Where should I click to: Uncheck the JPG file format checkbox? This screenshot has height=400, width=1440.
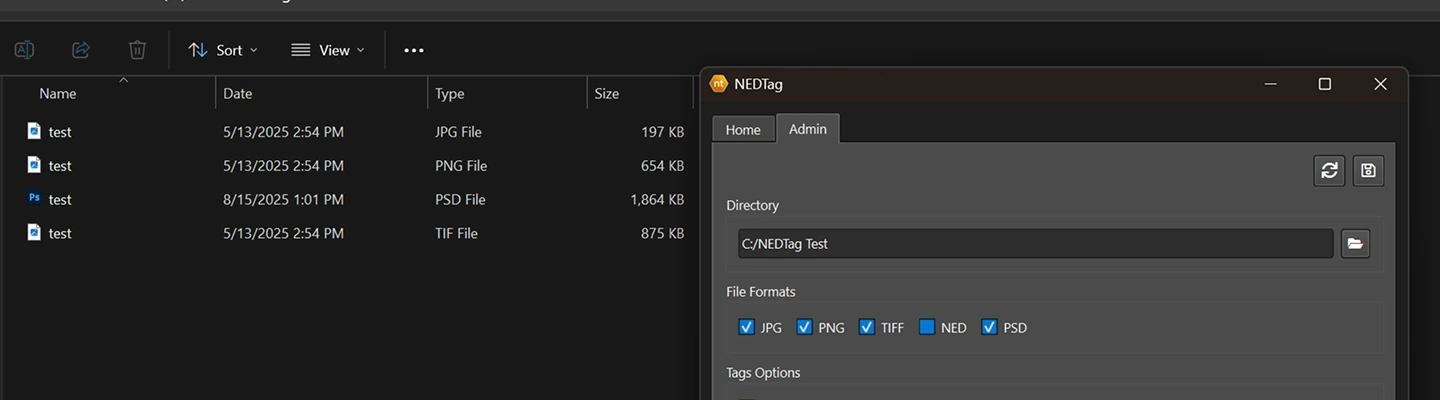pyautogui.click(x=746, y=327)
